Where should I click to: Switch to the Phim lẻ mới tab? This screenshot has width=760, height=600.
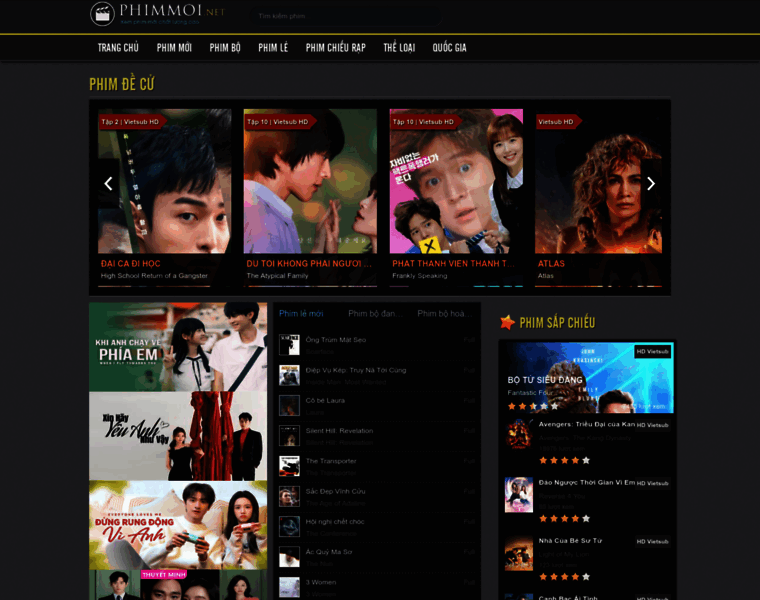[301, 314]
